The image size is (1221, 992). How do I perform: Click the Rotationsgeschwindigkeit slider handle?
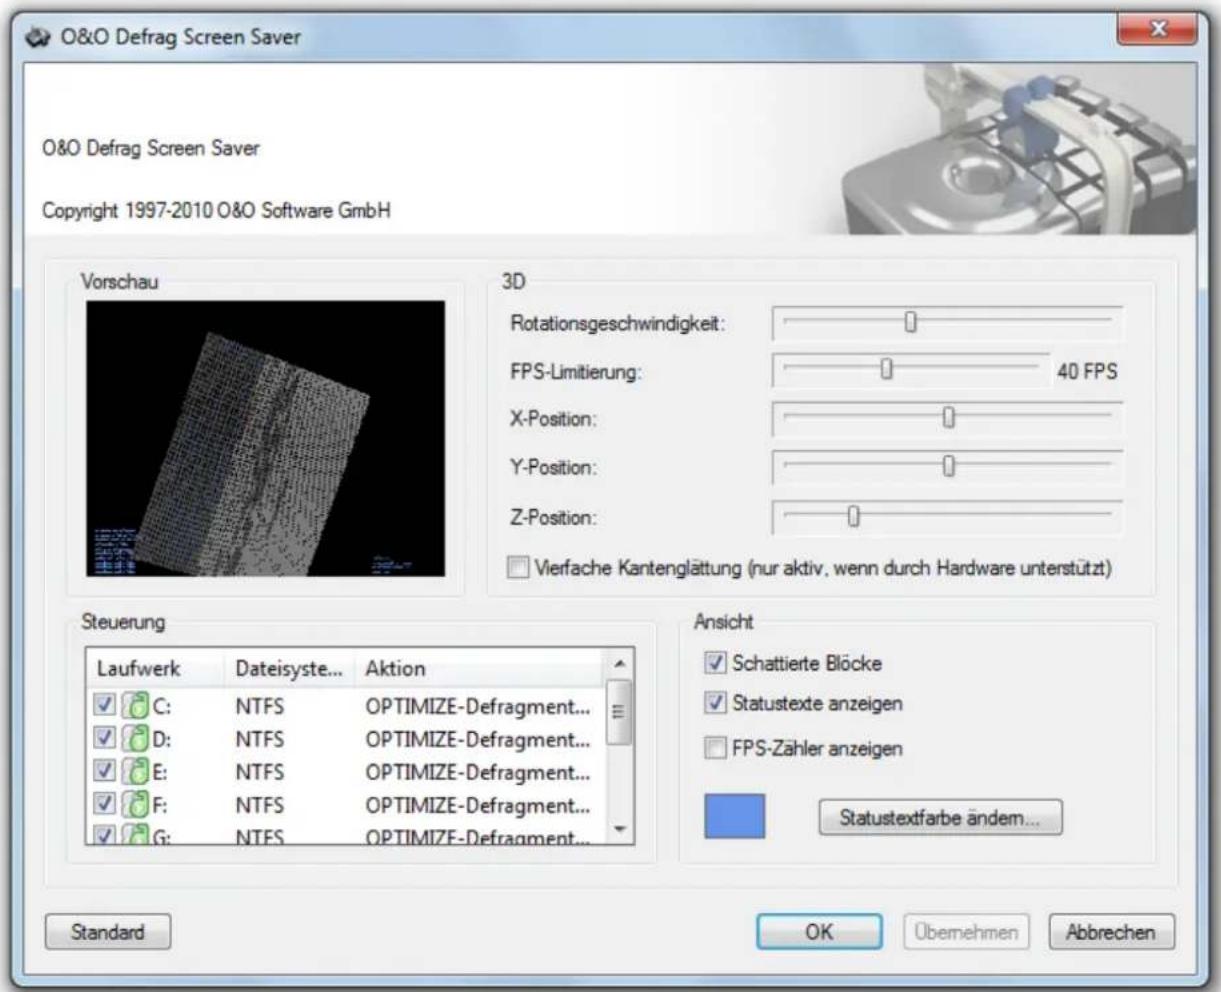coord(910,322)
